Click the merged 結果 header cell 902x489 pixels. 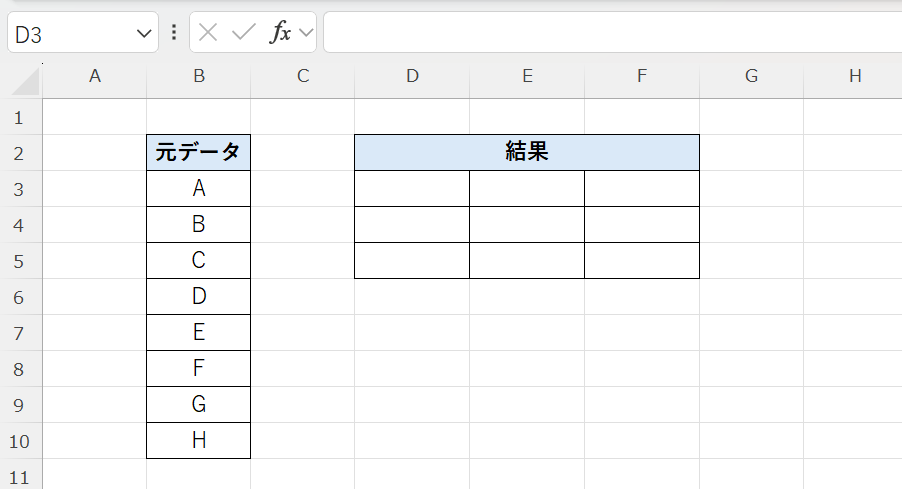tap(526, 153)
